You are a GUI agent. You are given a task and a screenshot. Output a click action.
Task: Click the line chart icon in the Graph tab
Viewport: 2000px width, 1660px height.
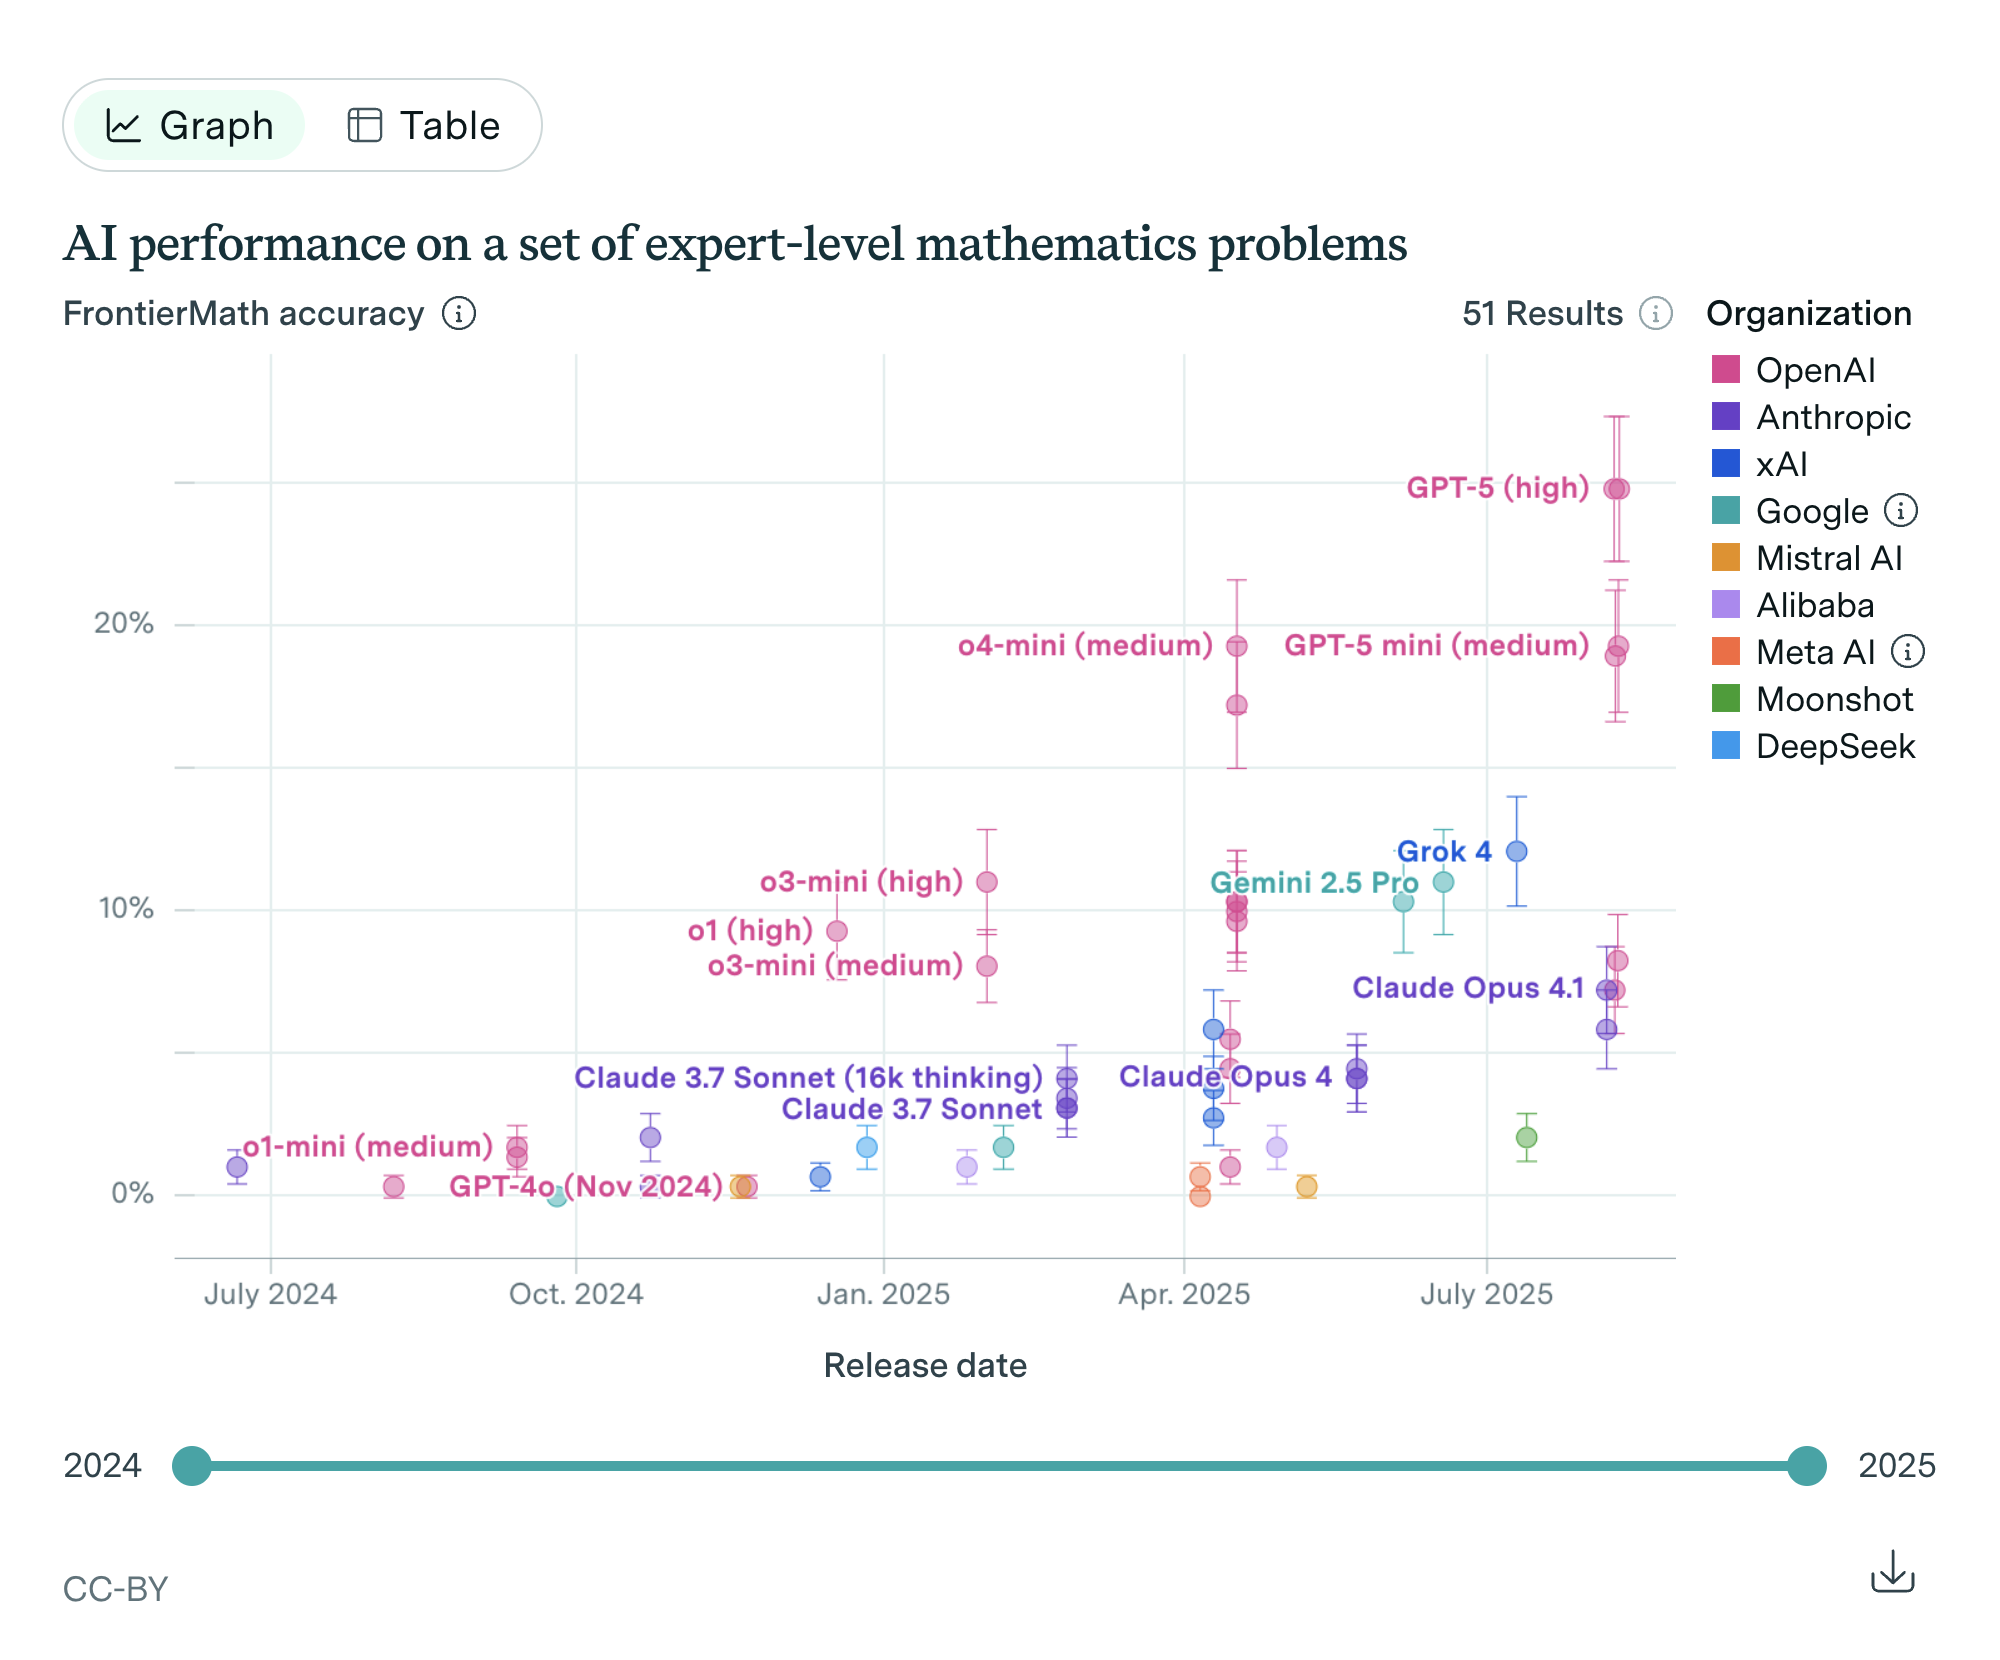coord(124,126)
